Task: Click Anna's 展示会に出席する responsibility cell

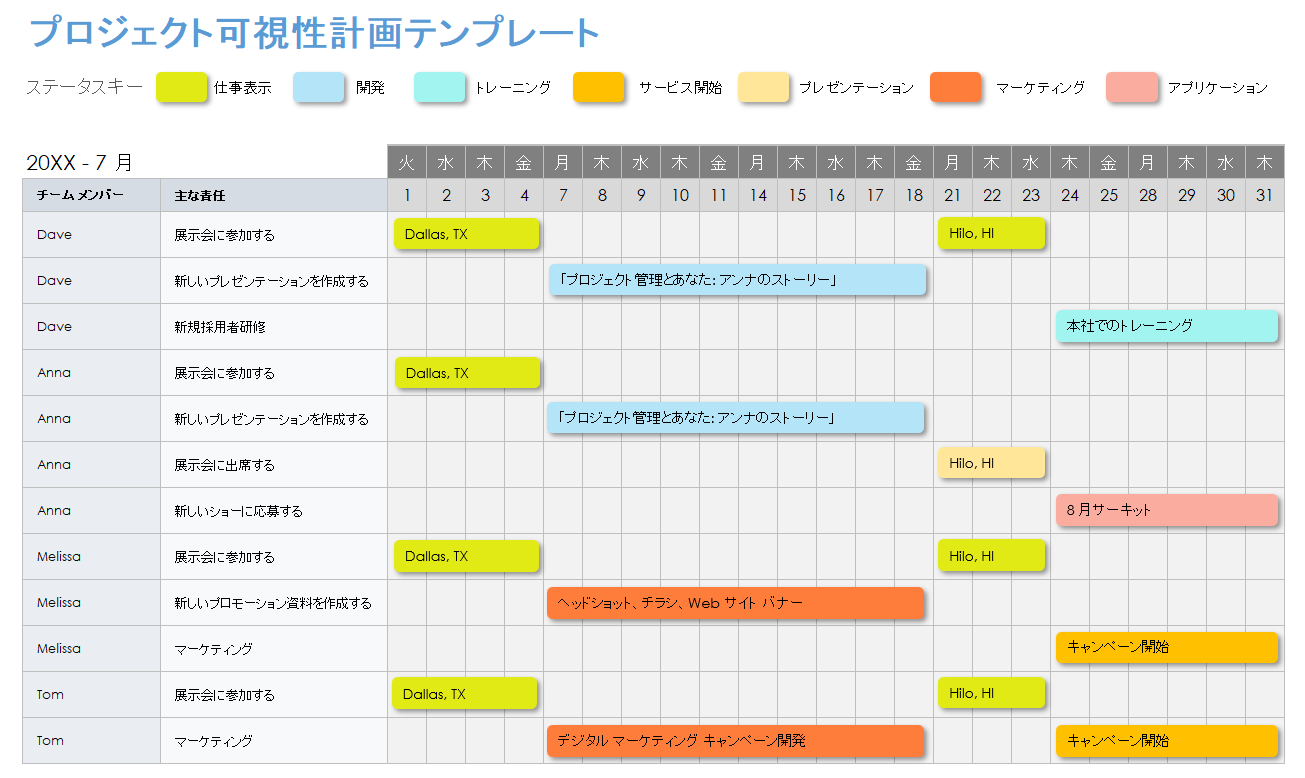Action: [x=274, y=465]
